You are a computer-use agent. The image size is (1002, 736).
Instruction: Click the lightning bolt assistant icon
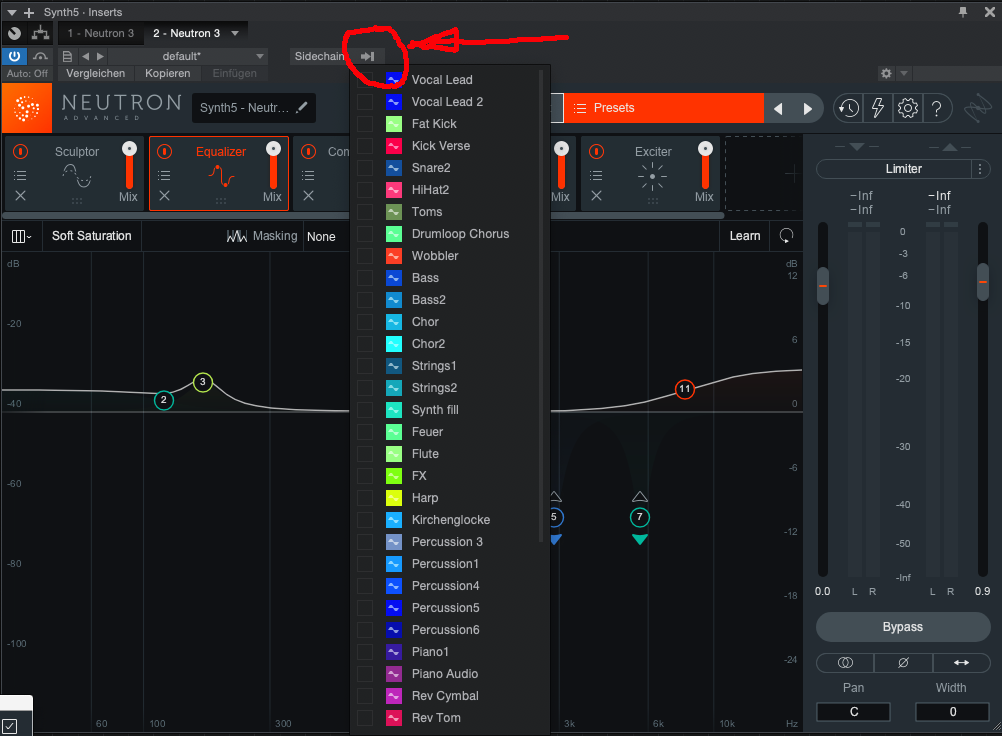click(878, 108)
